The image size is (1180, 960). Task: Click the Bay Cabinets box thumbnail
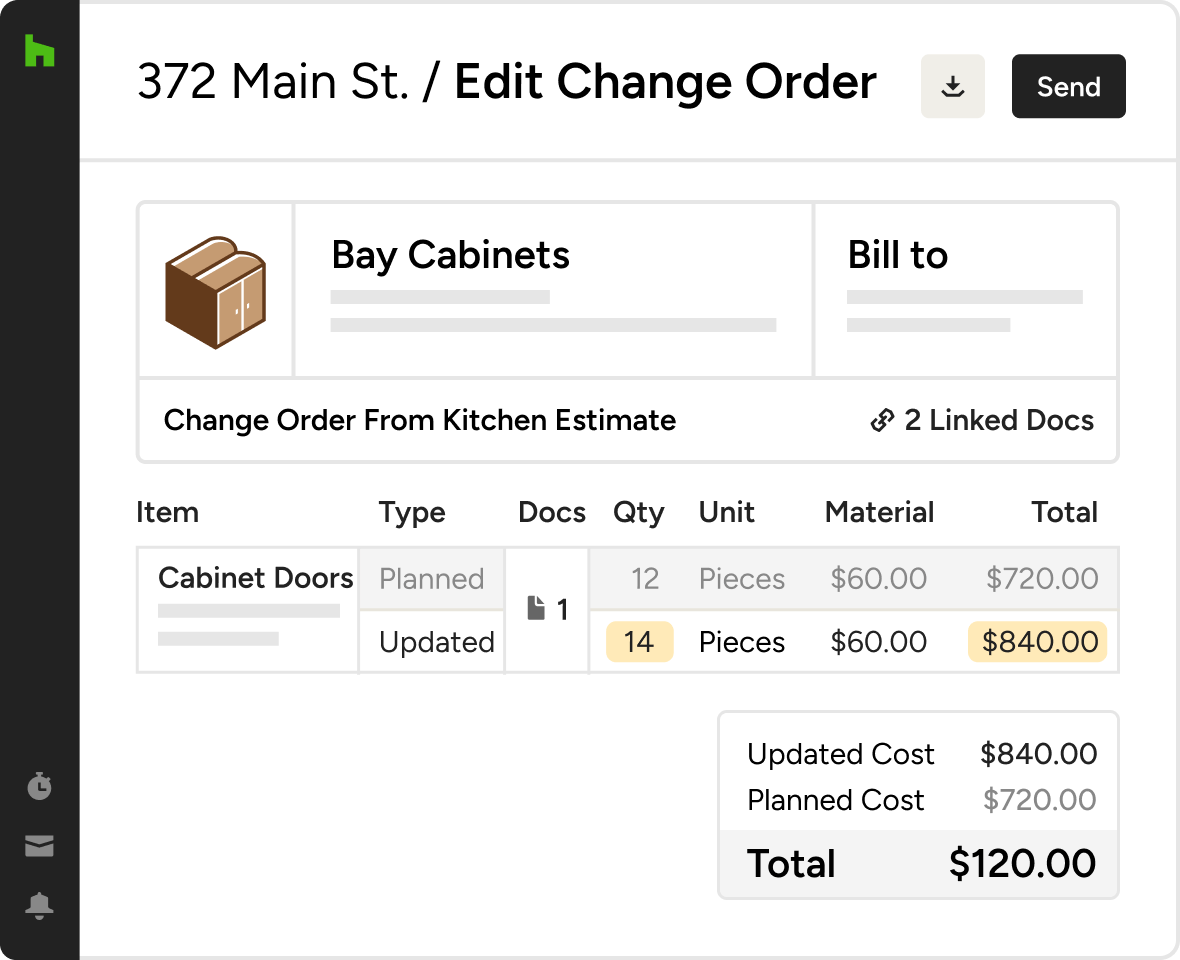click(x=215, y=292)
